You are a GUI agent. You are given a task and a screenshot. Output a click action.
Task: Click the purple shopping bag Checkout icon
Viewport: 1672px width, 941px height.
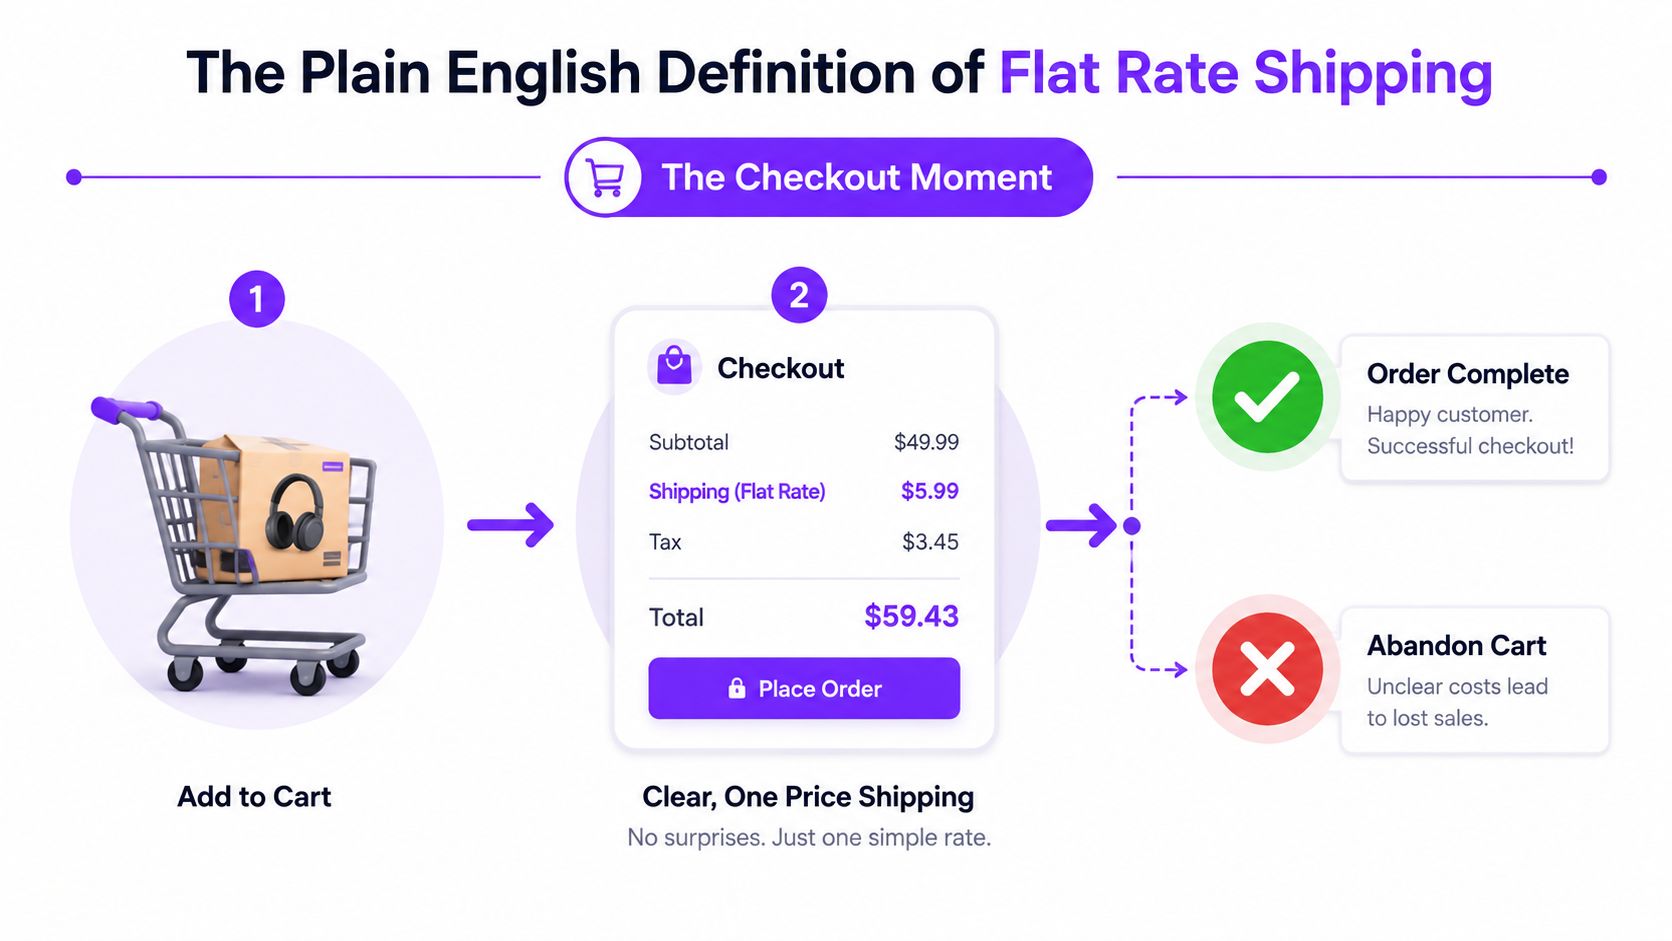(674, 367)
